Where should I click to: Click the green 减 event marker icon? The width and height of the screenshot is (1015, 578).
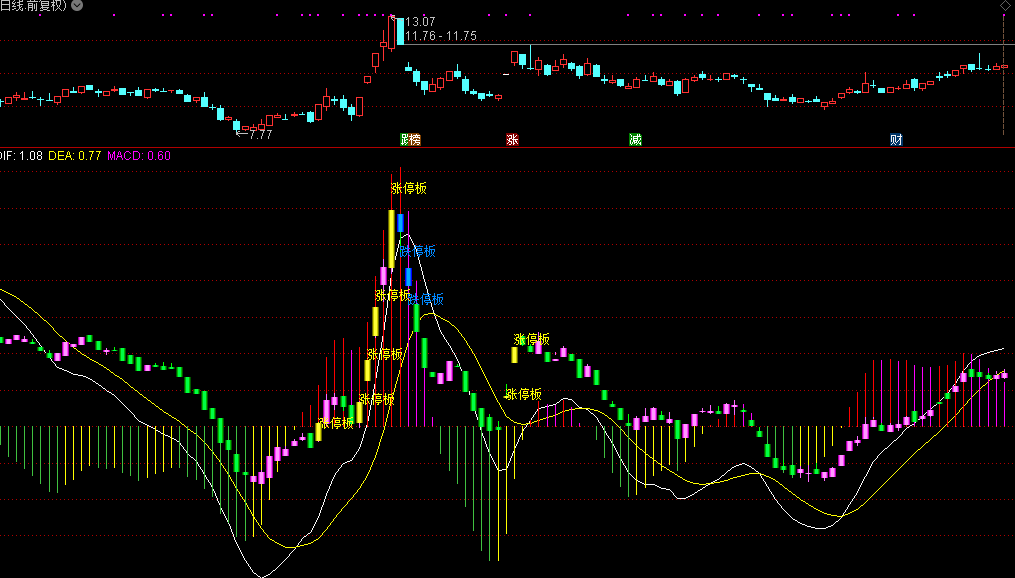[635, 139]
